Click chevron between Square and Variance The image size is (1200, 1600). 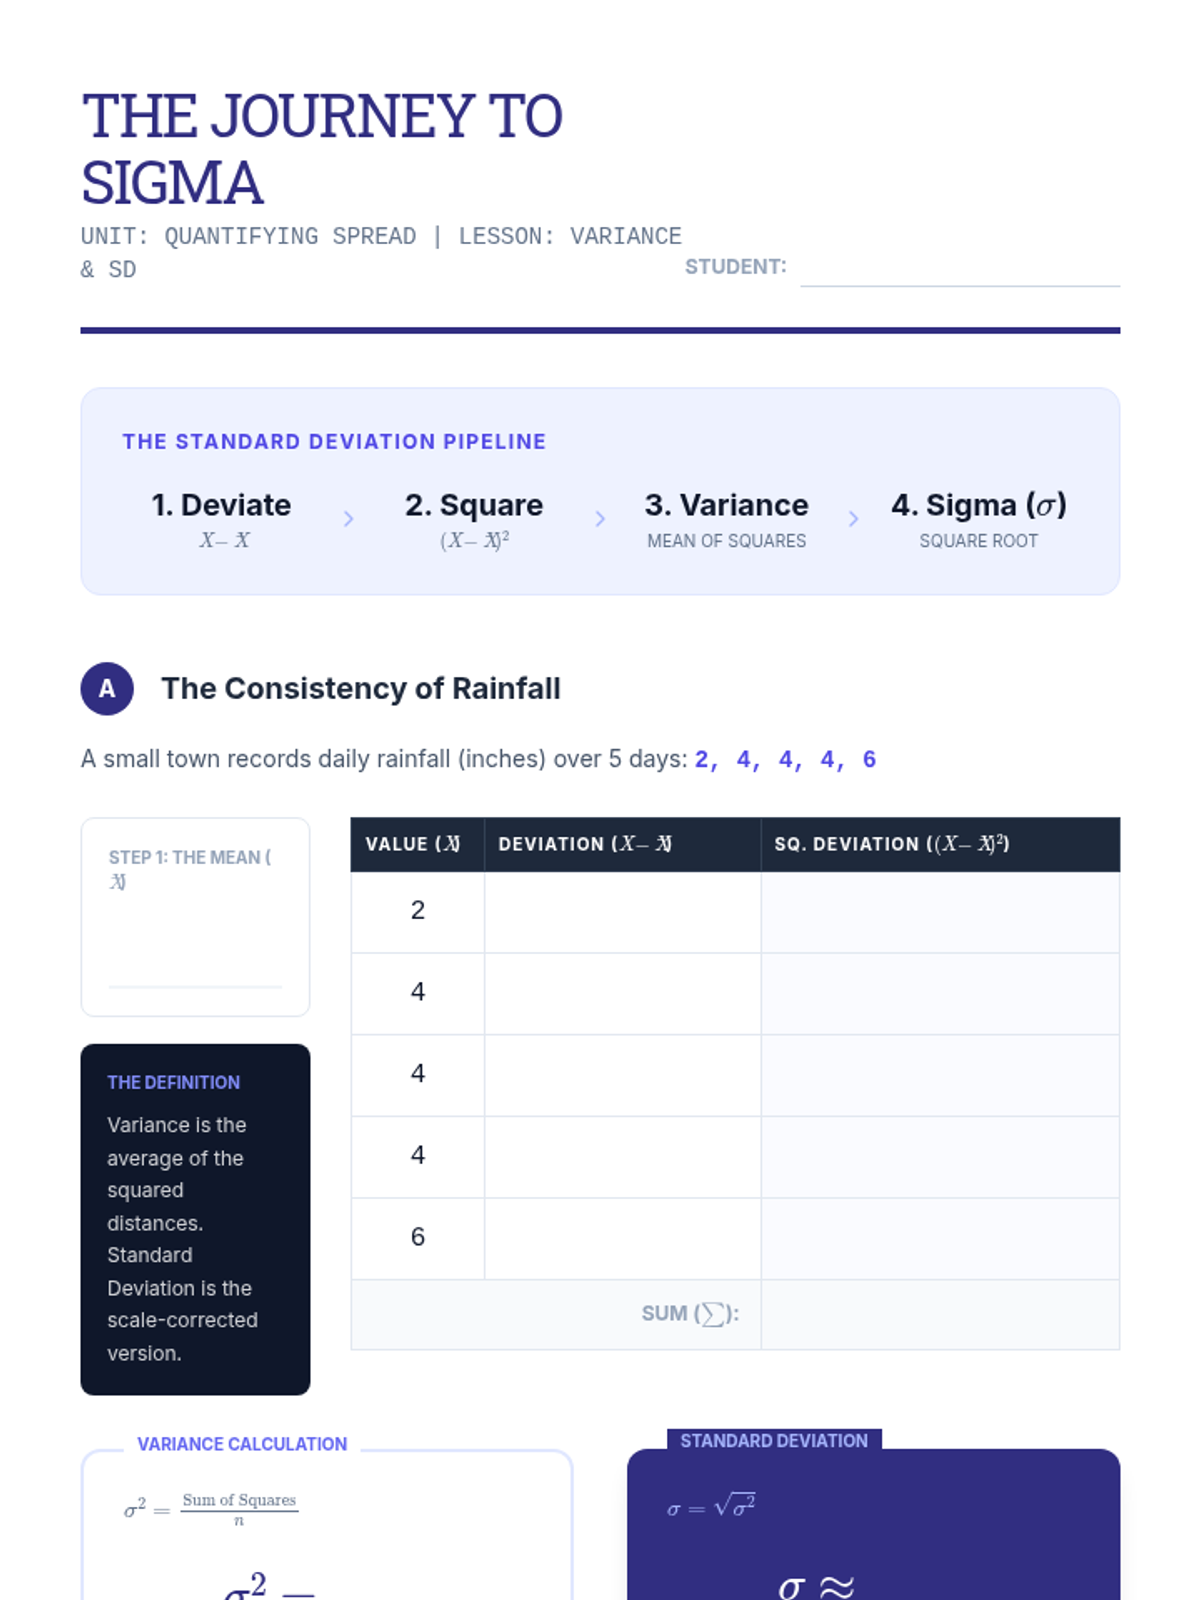600,518
